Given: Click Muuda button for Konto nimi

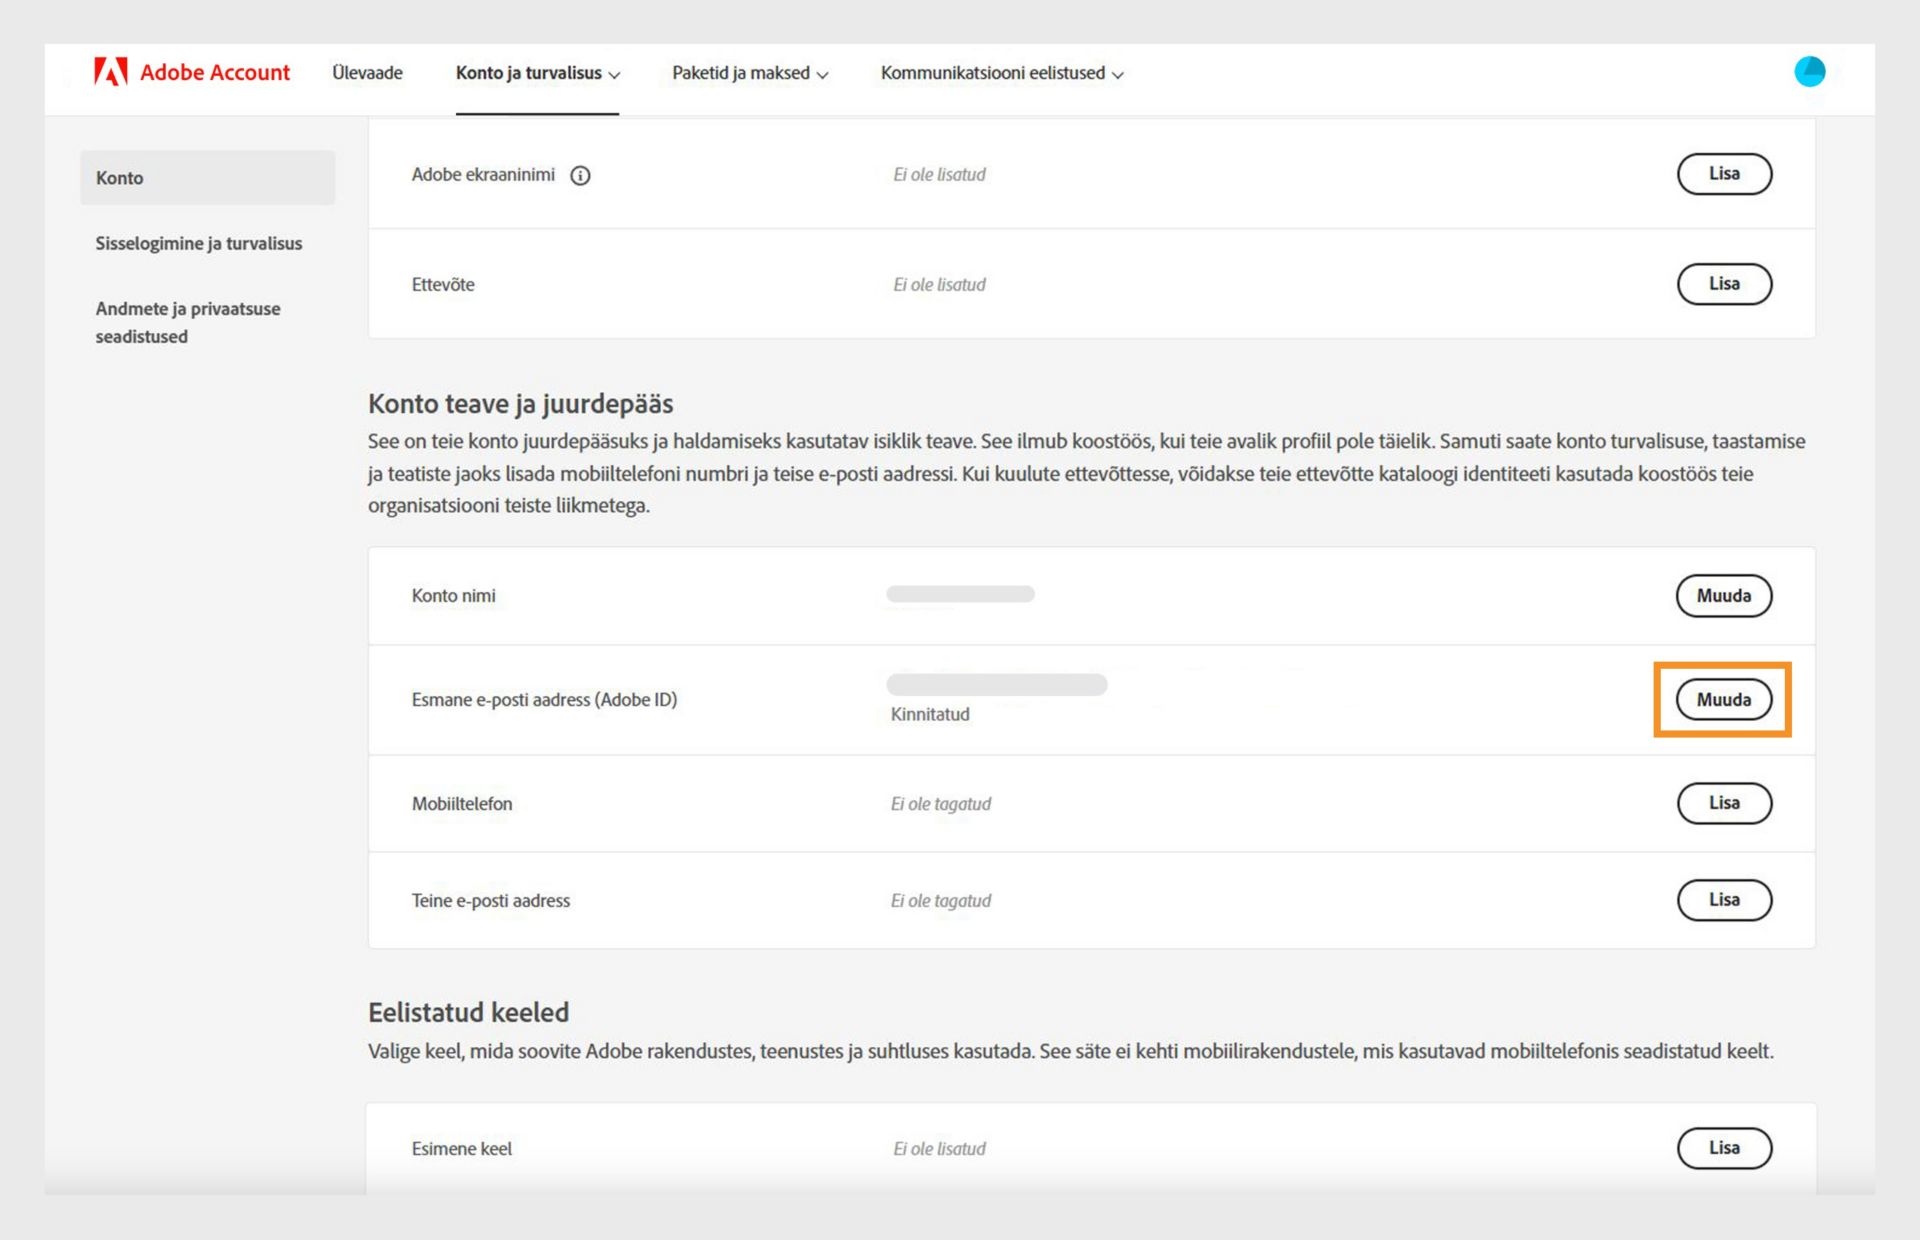Looking at the screenshot, I should click(x=1723, y=596).
